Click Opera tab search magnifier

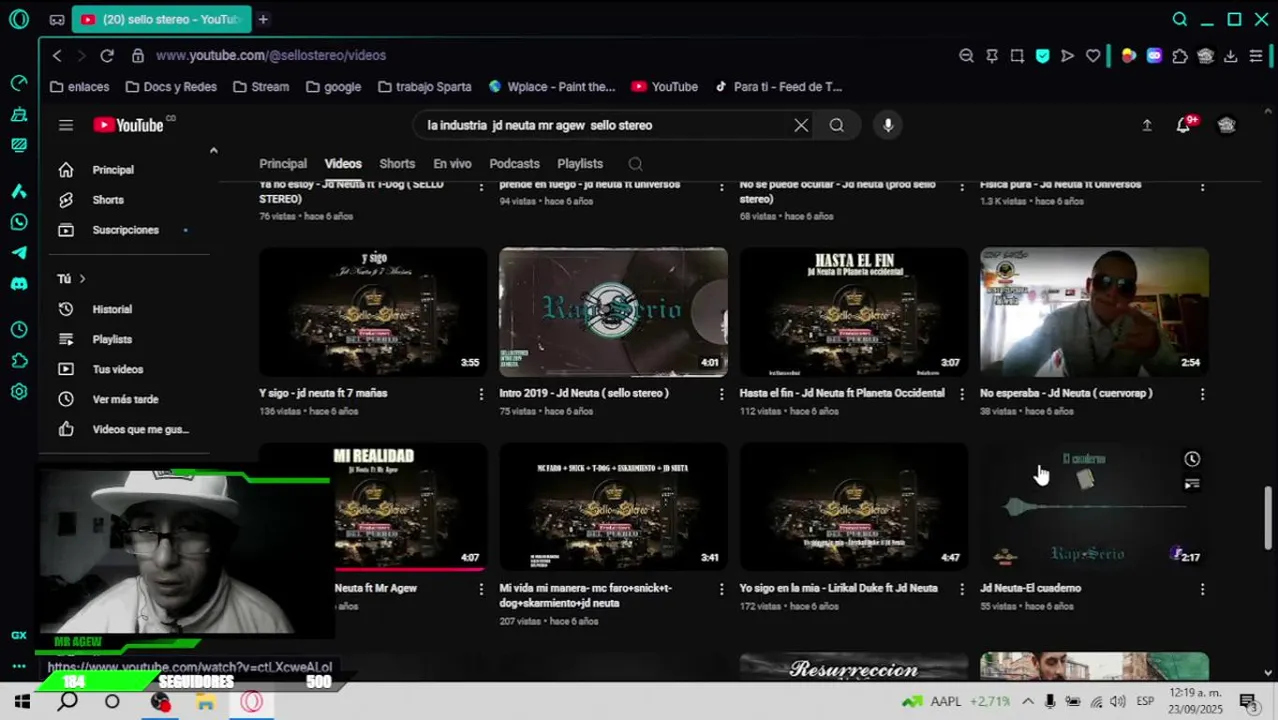(1180, 19)
